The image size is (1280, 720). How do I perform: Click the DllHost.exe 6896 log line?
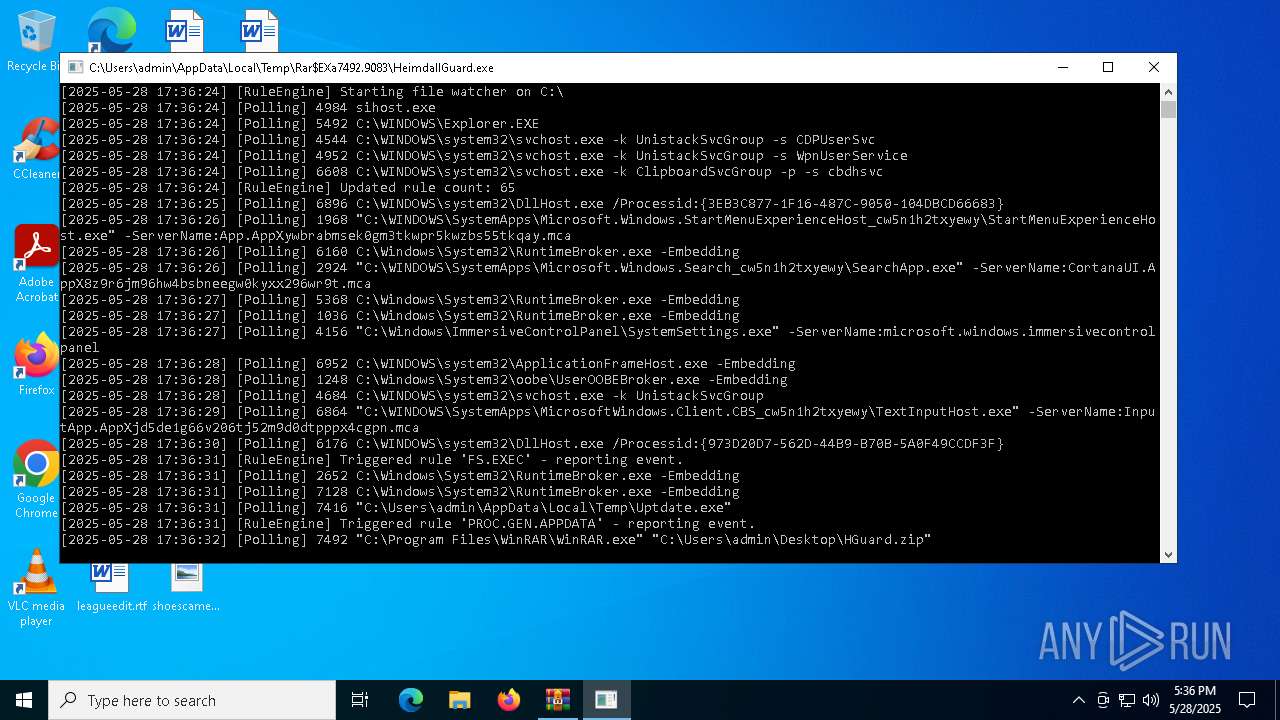coord(532,204)
